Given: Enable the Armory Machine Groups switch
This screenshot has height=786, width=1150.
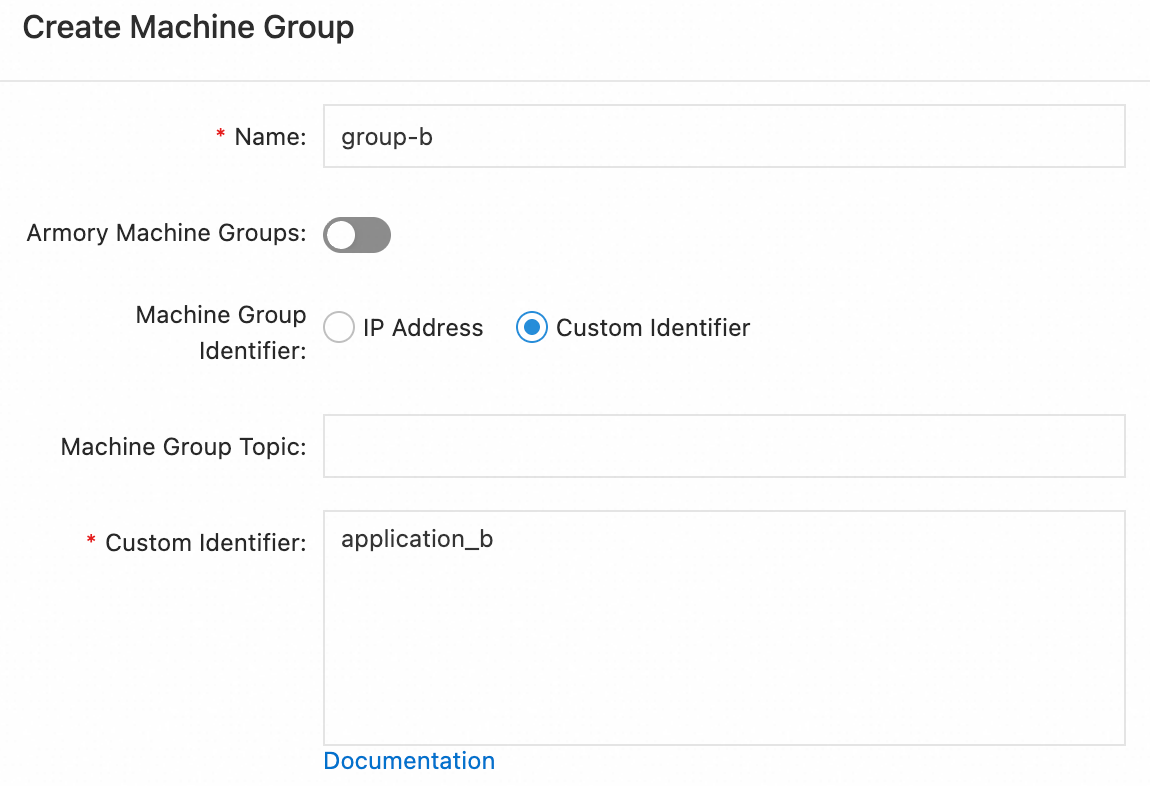Looking at the screenshot, I should [357, 235].
